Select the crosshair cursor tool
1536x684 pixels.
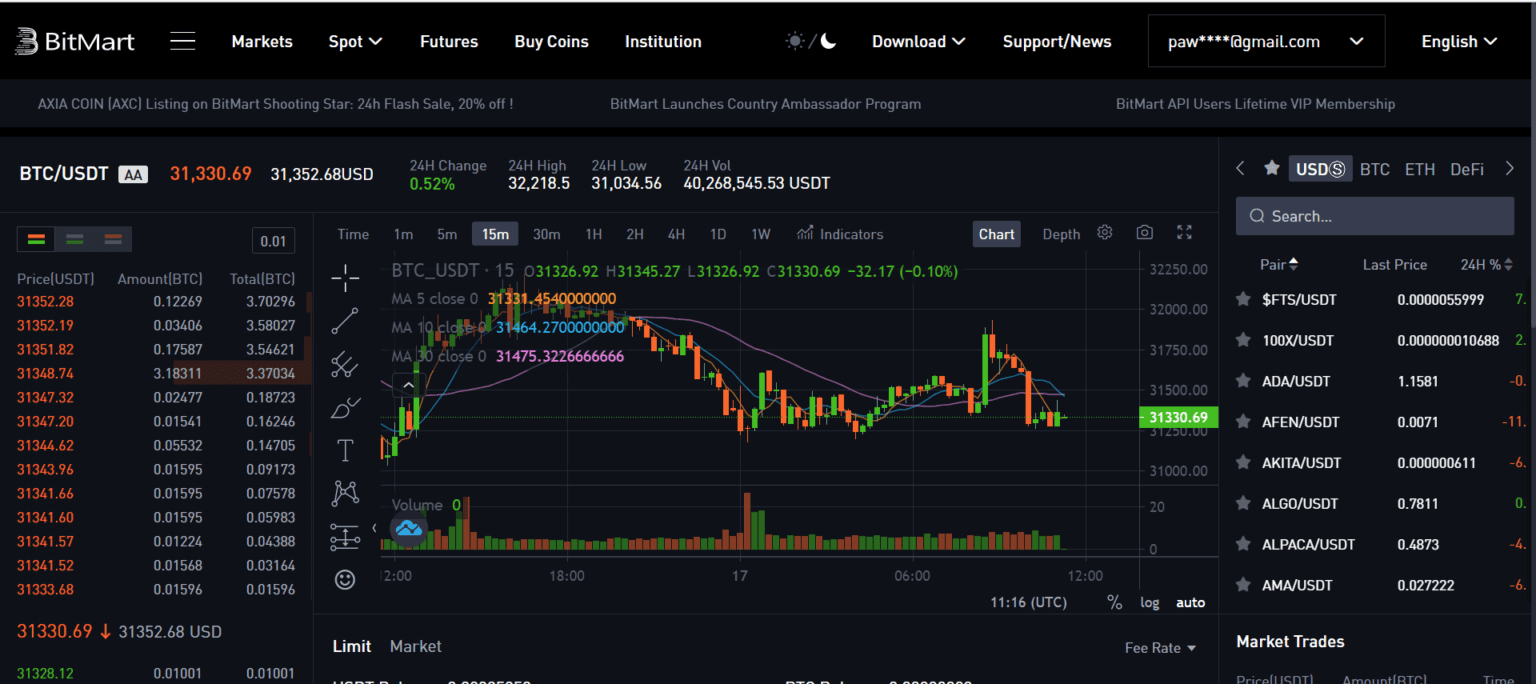coord(345,278)
